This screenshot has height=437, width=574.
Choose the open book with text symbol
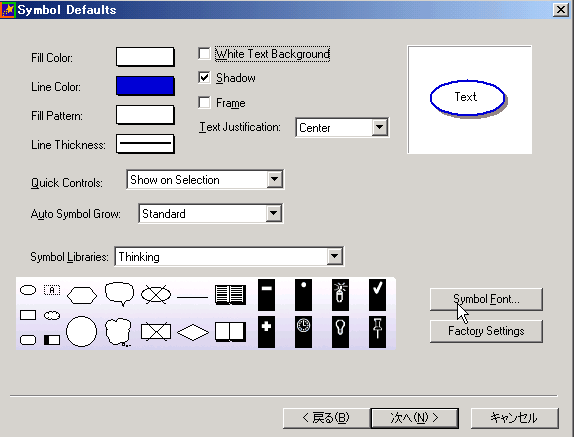[x=230, y=295]
